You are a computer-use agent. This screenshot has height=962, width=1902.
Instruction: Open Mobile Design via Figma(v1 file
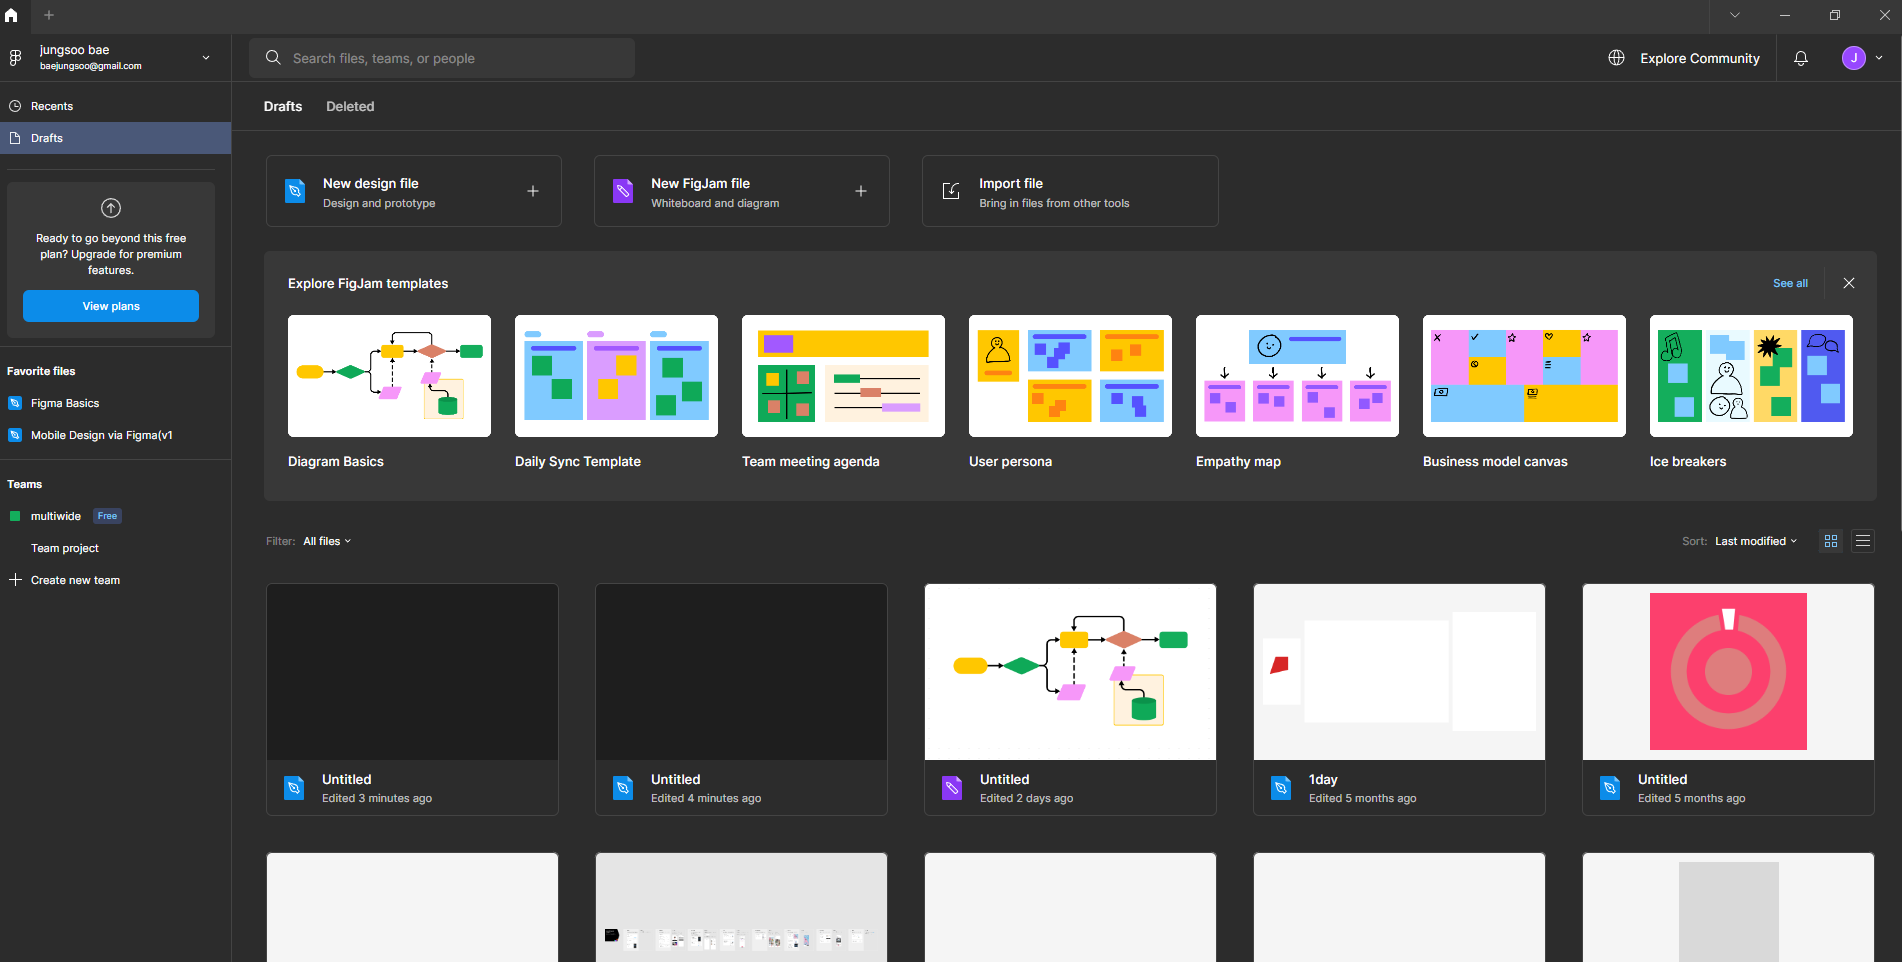(101, 435)
